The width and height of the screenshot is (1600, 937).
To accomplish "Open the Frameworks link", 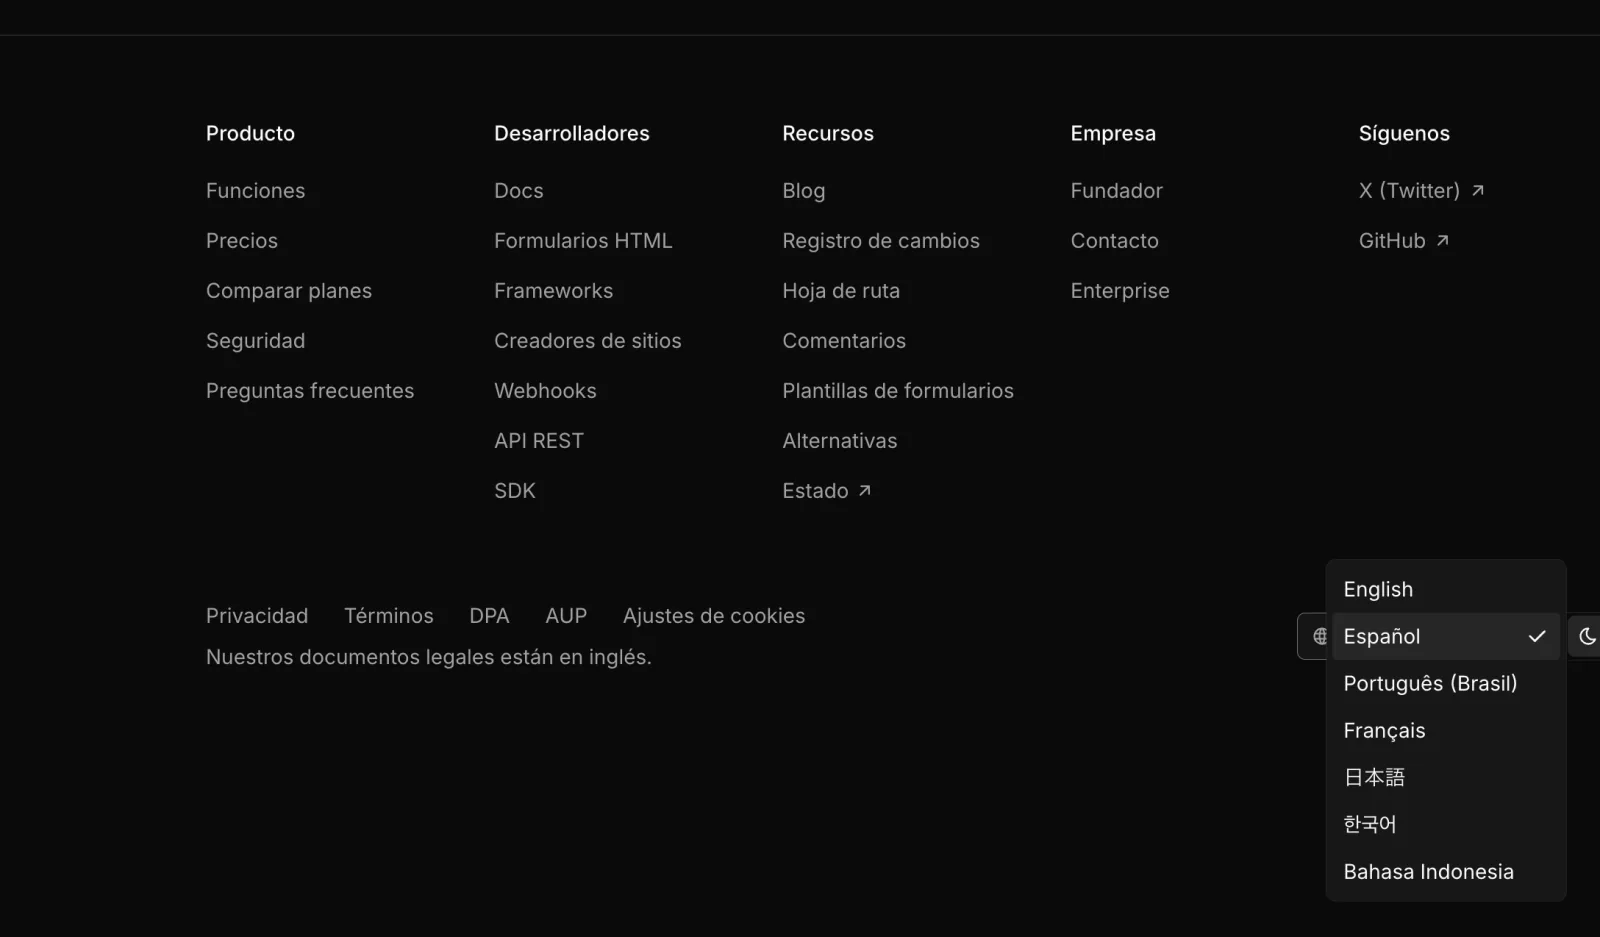I will [x=553, y=290].
